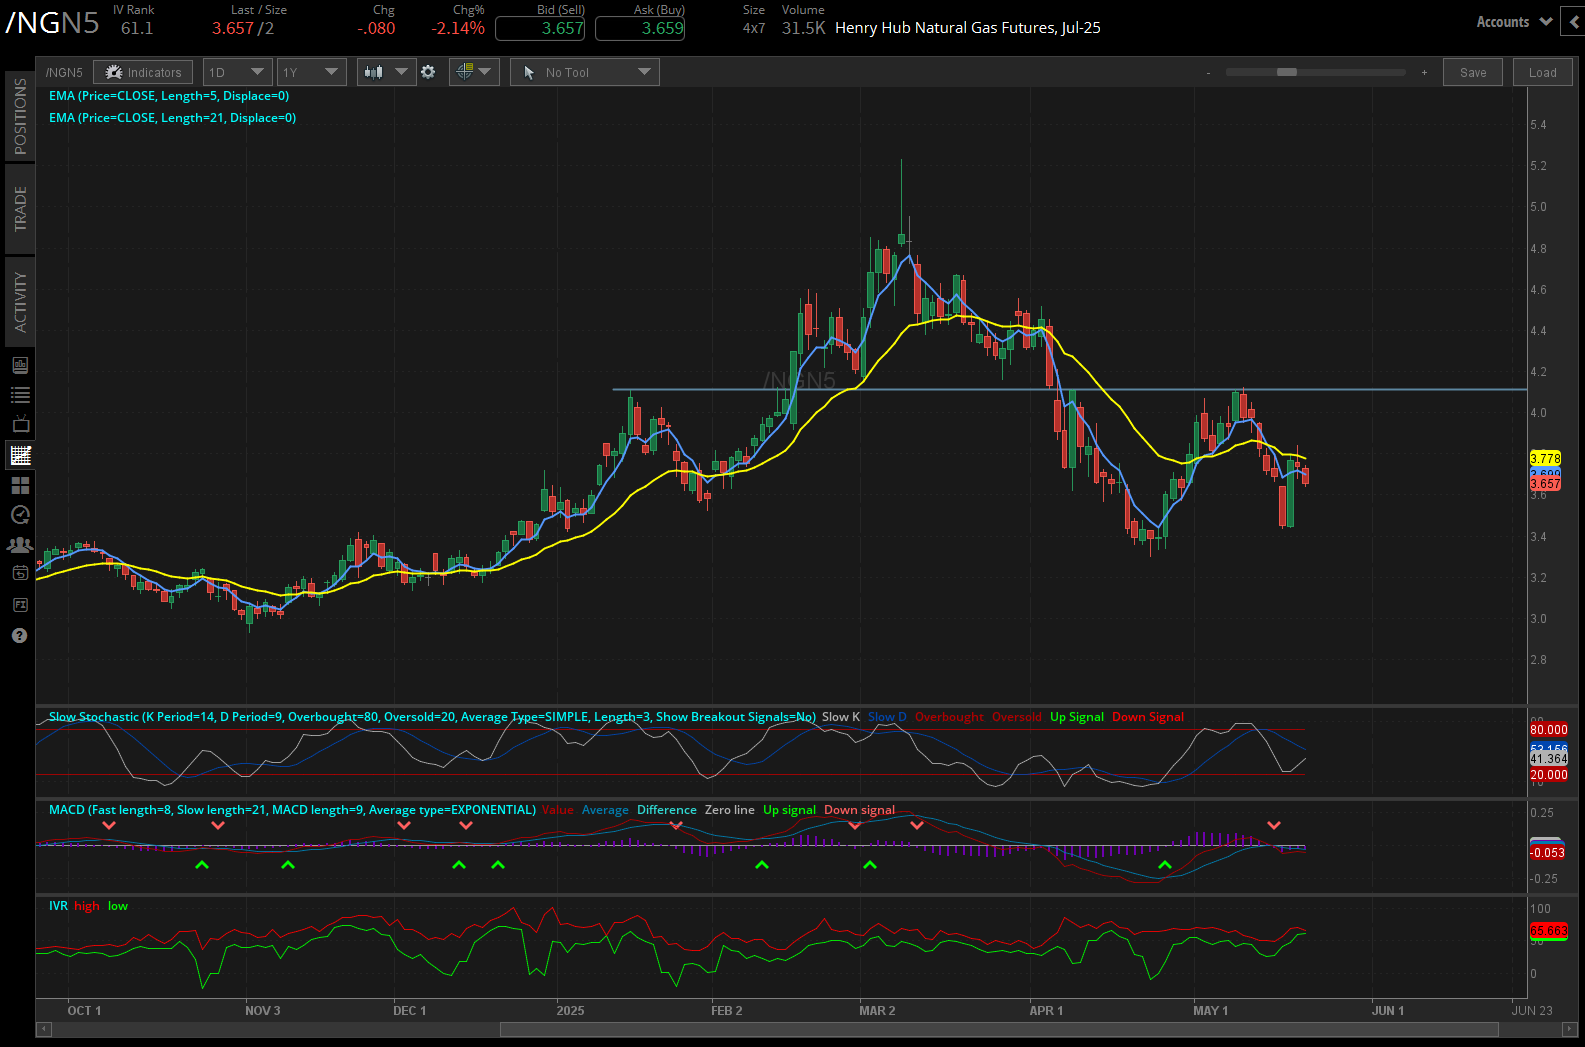The width and height of the screenshot is (1585, 1047).
Task: Open the FX sidebar icon
Action: tap(20, 605)
